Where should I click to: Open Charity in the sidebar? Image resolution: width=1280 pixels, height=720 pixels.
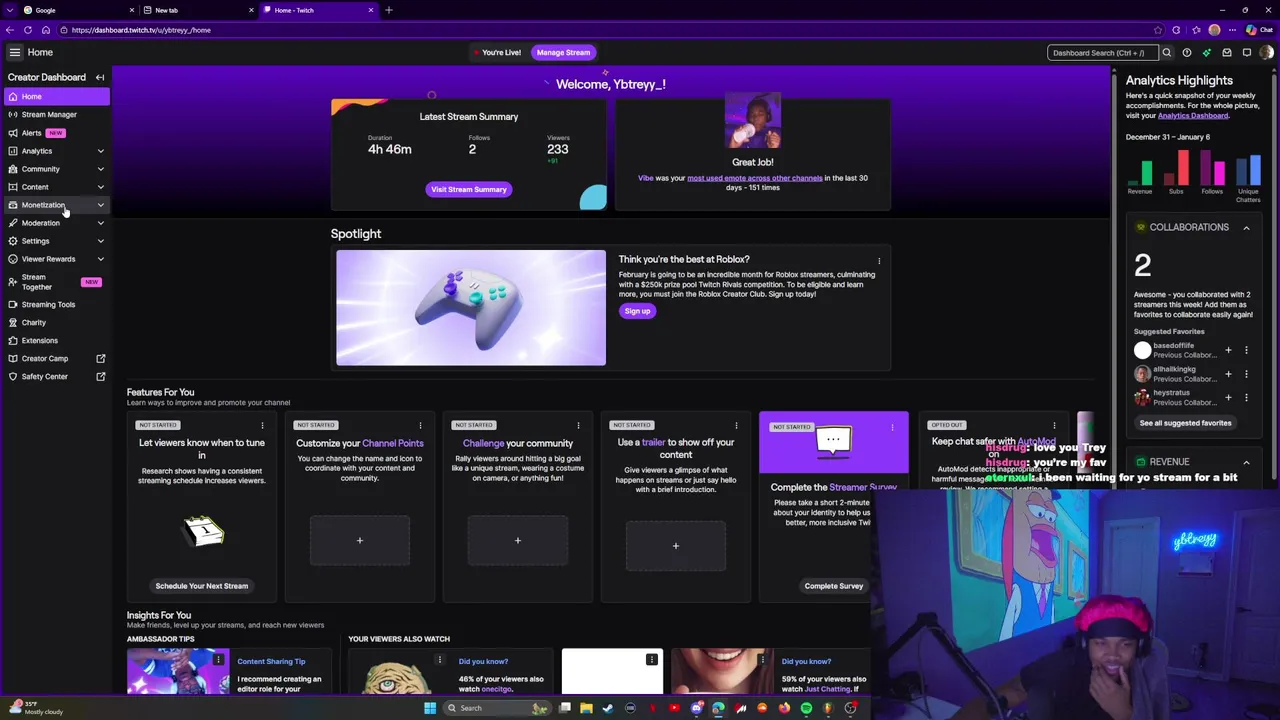pos(56,322)
